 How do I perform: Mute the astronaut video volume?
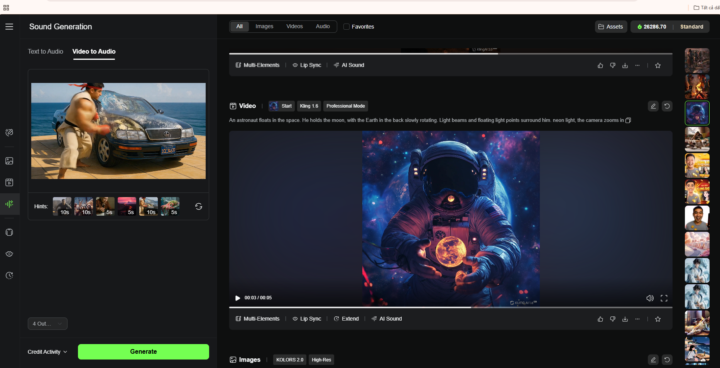[x=650, y=298]
